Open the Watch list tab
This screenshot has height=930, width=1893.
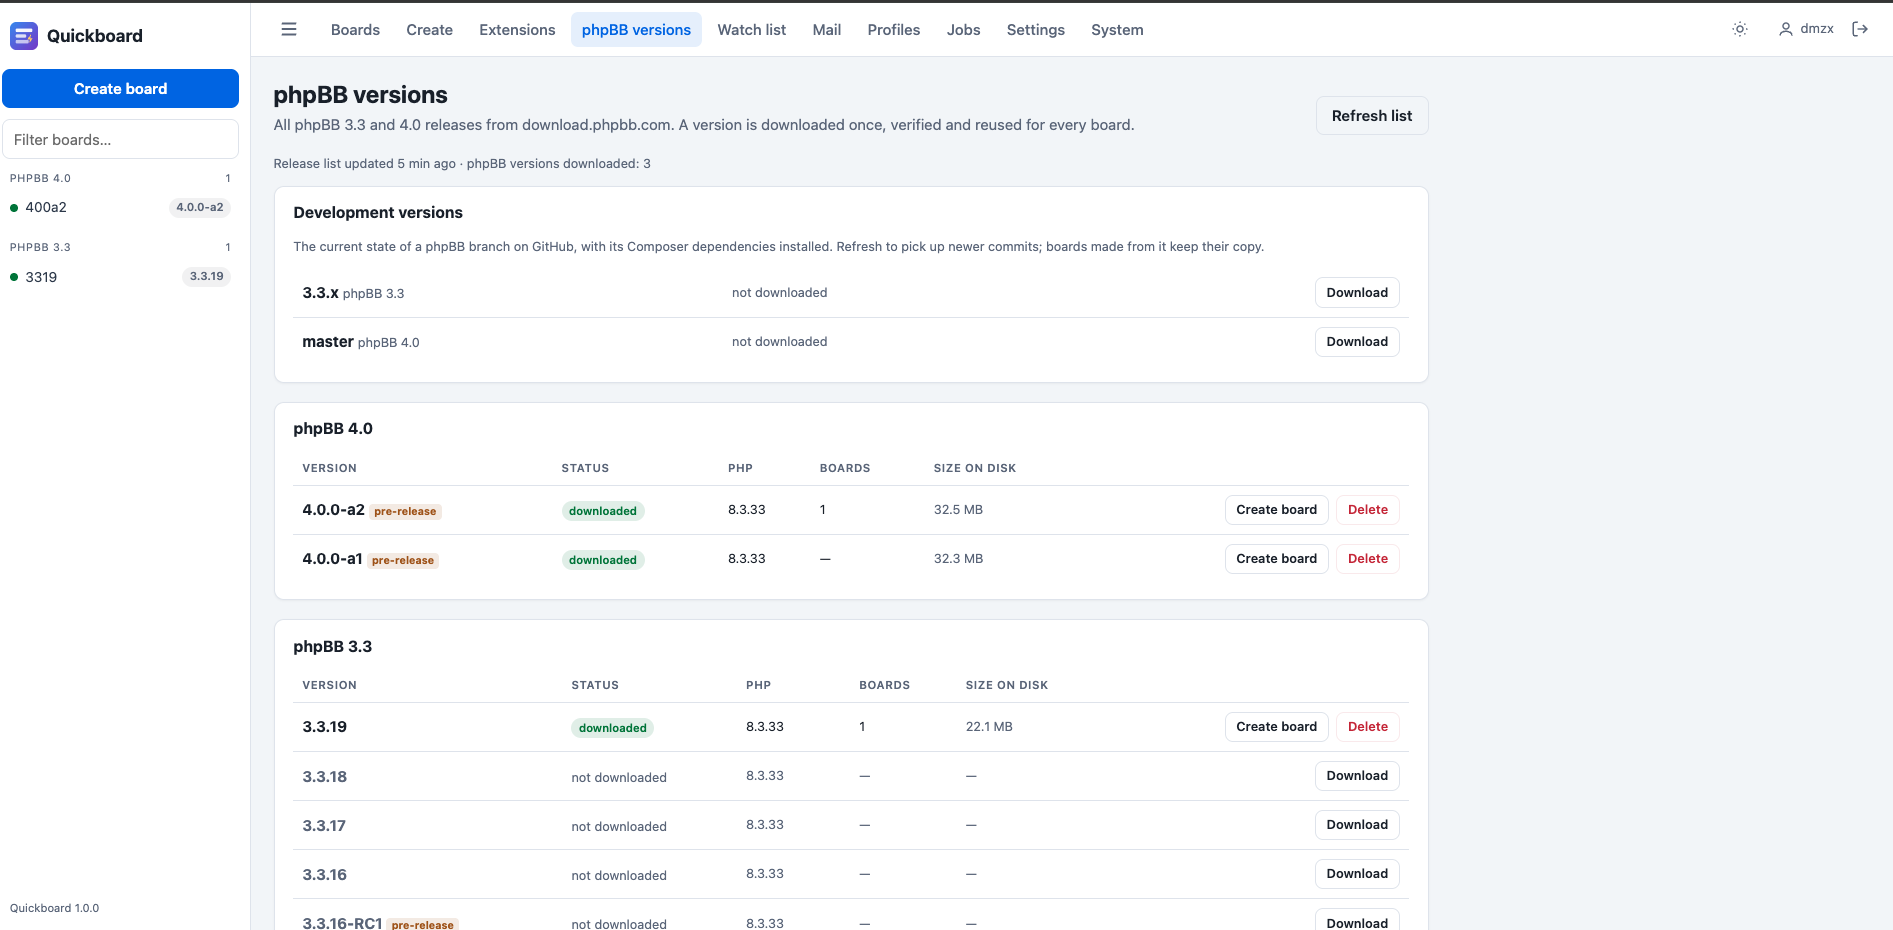click(x=752, y=30)
